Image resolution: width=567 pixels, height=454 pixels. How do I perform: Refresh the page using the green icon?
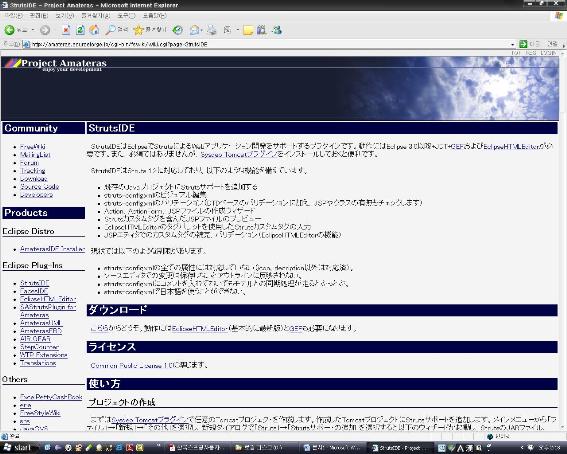(80, 30)
